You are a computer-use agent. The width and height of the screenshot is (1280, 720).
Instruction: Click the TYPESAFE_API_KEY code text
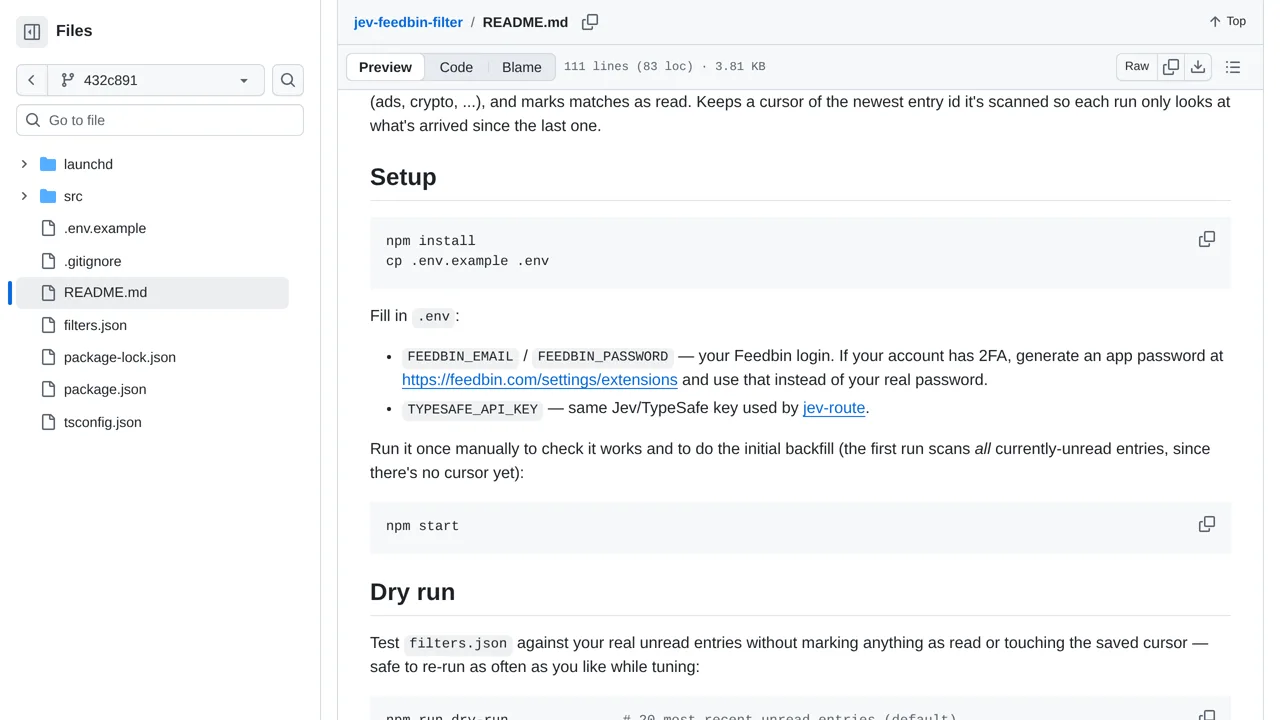[473, 409]
